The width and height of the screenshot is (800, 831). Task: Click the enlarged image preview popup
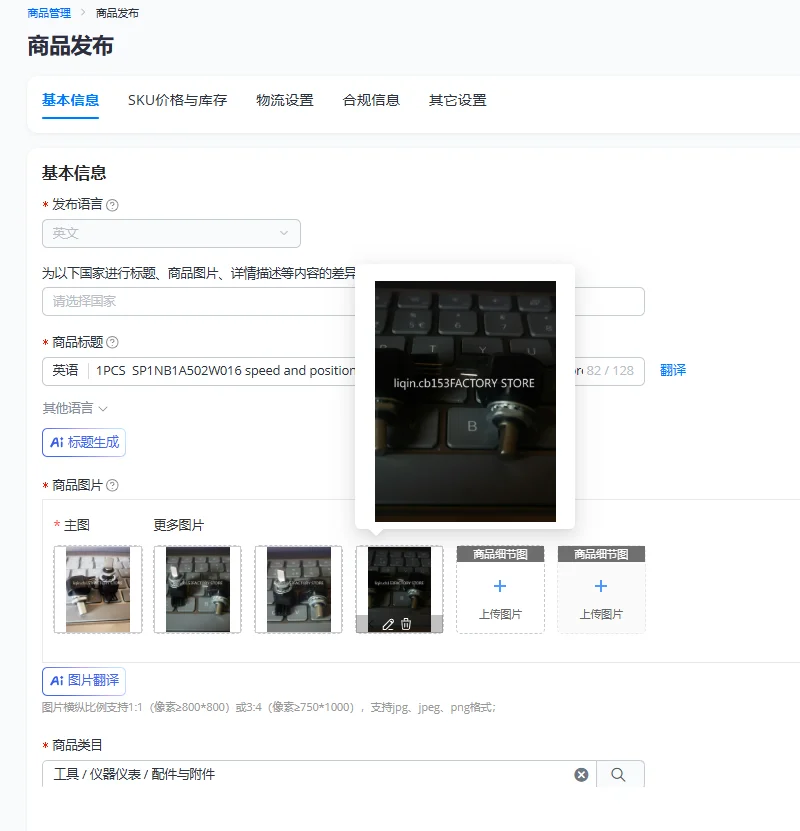click(x=465, y=401)
